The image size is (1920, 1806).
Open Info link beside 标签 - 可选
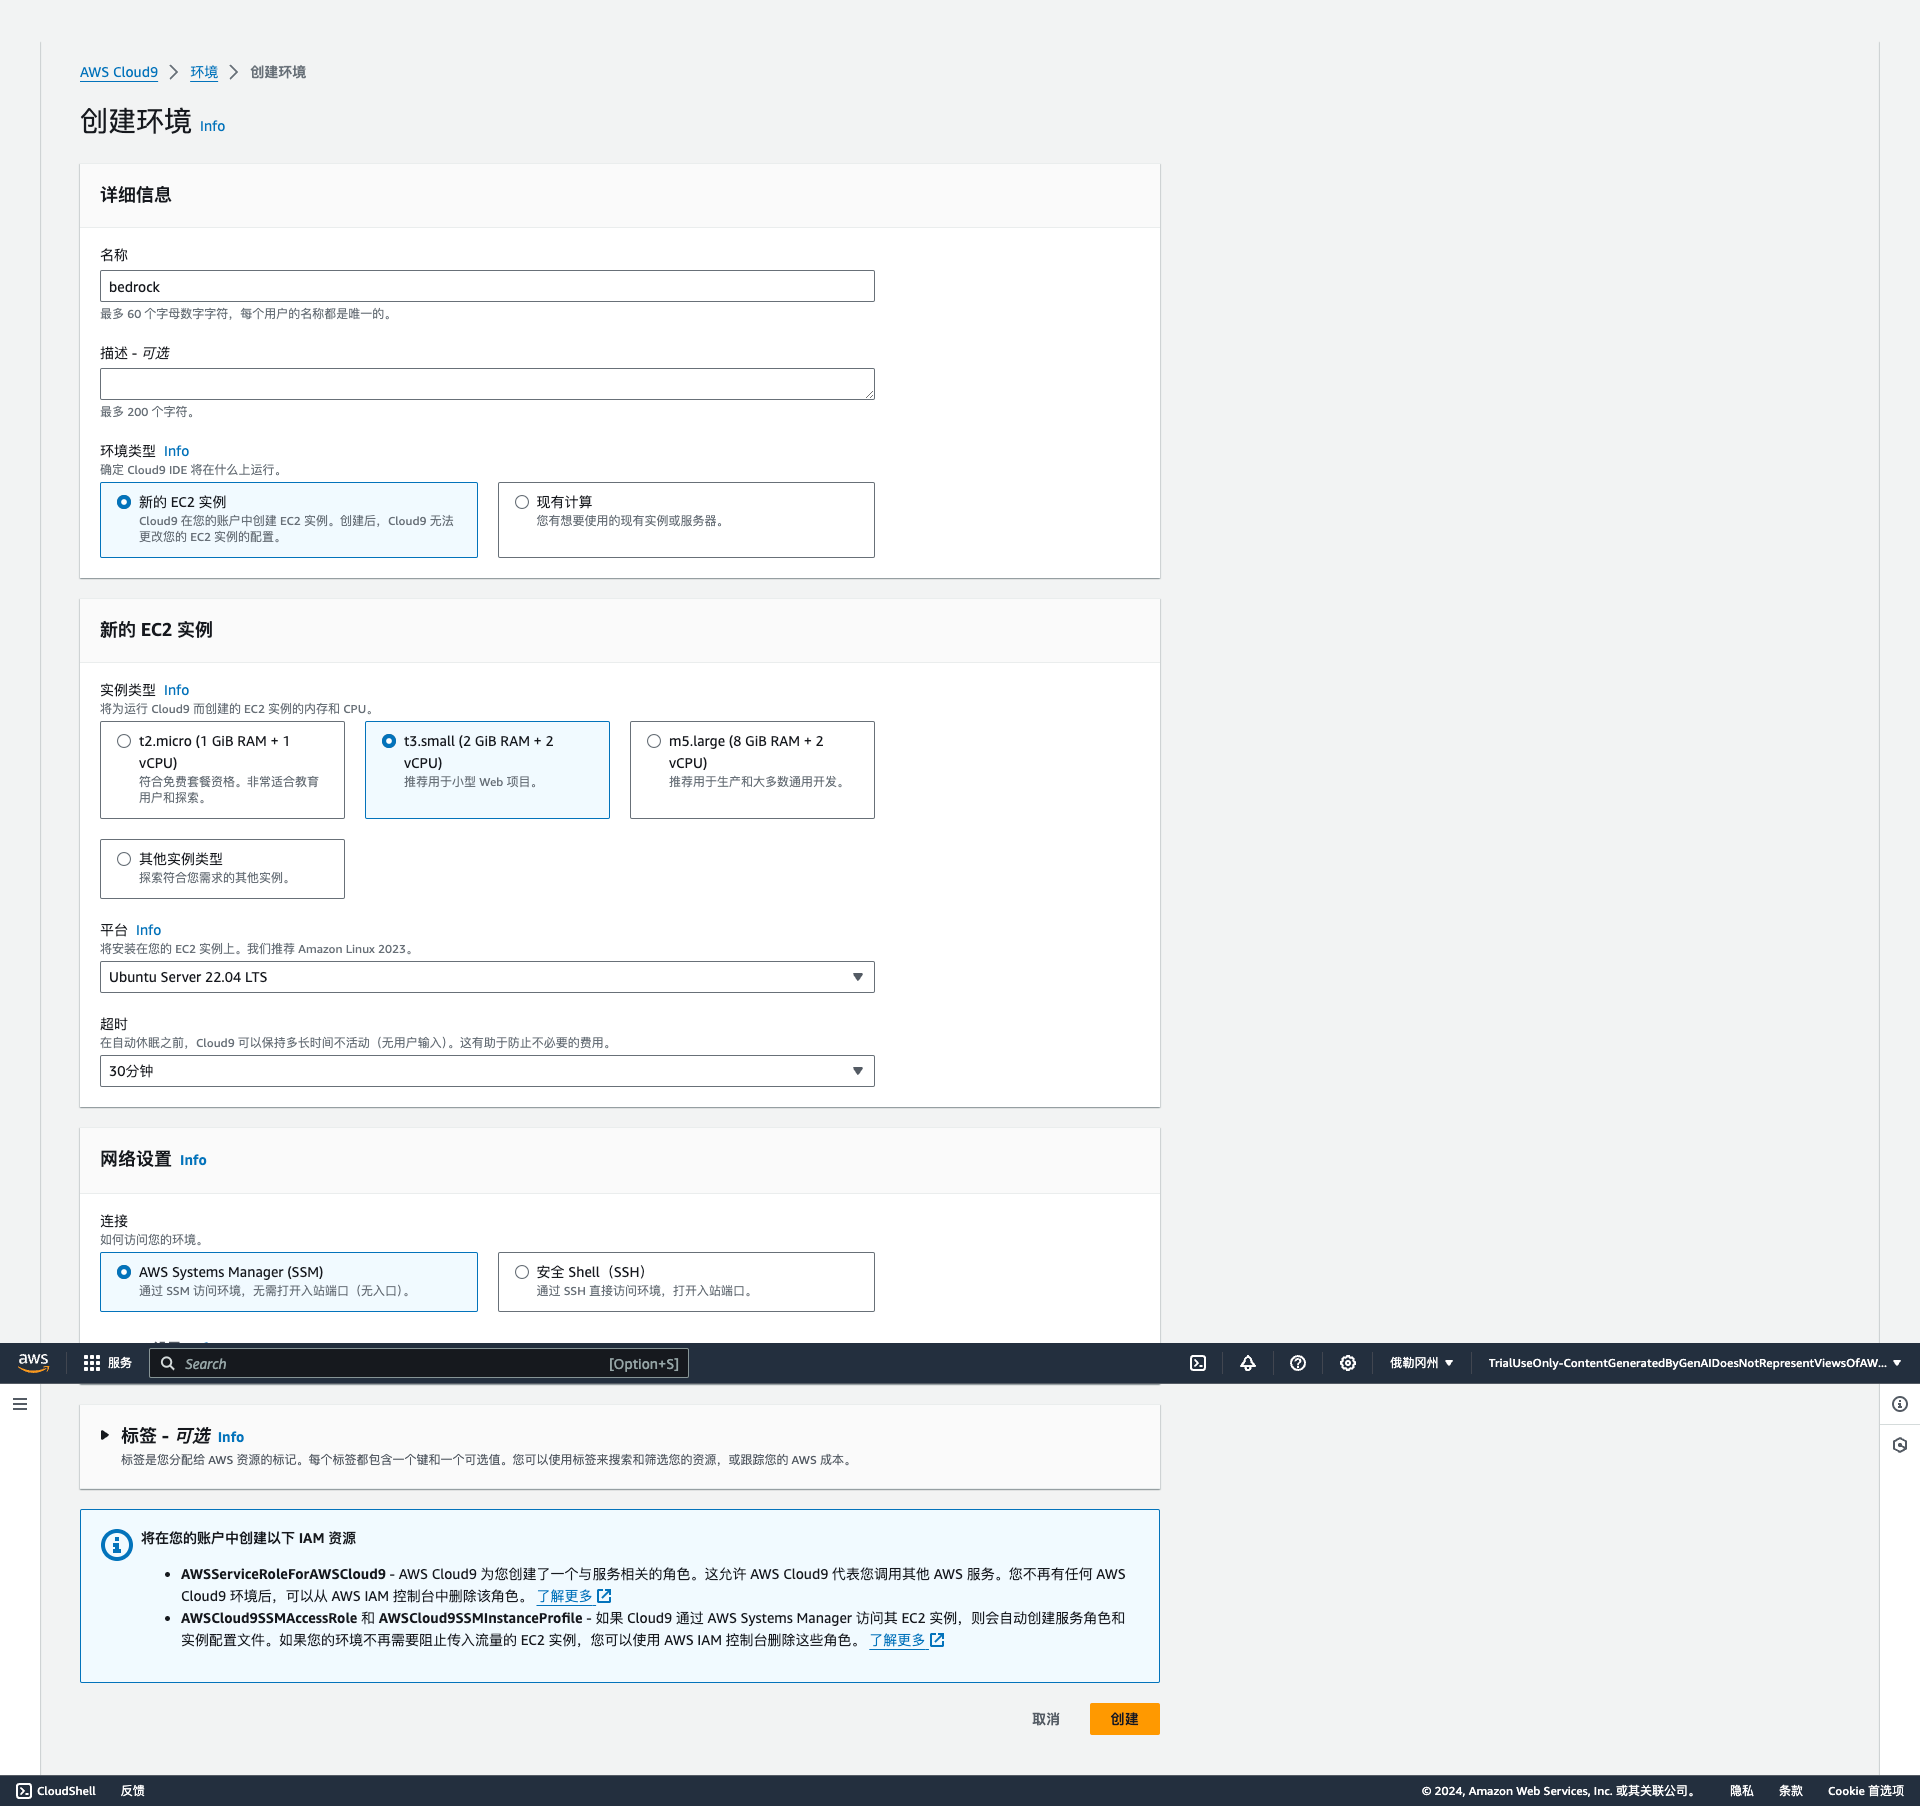point(231,1437)
